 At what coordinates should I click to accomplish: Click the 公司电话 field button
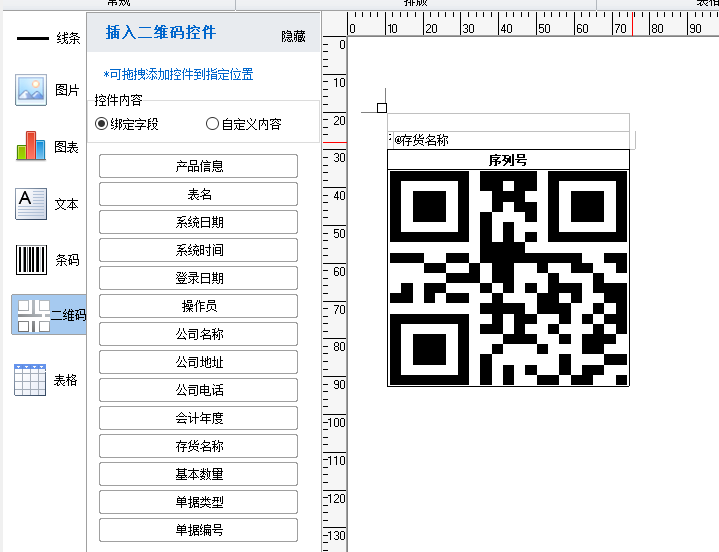tap(199, 390)
